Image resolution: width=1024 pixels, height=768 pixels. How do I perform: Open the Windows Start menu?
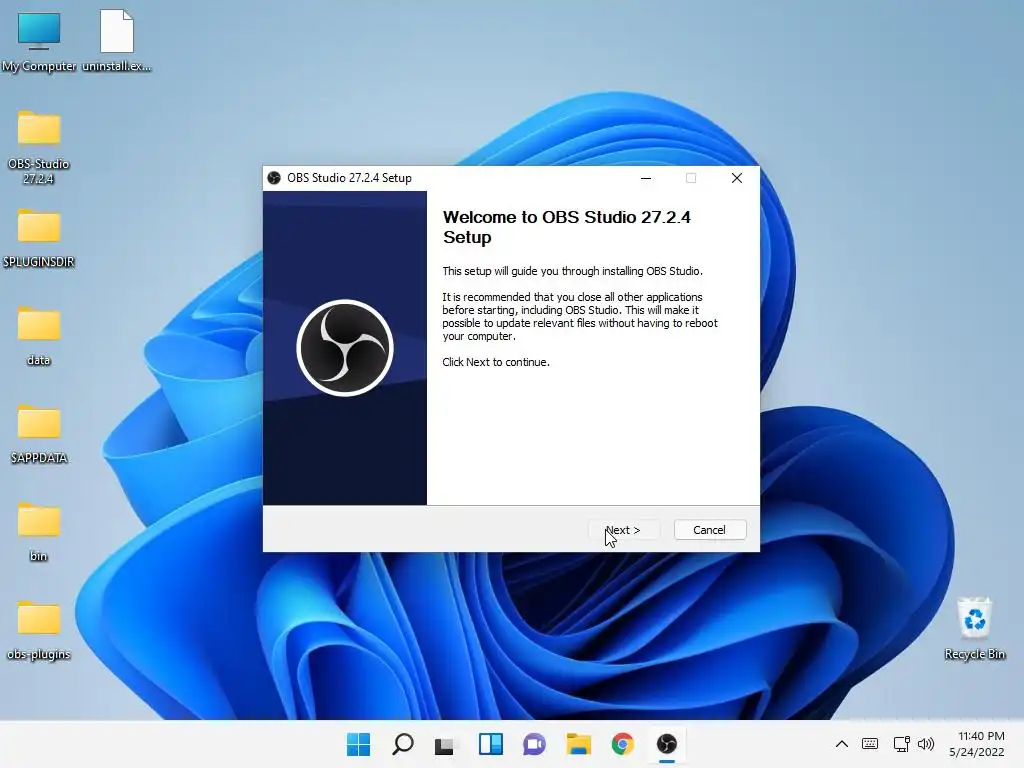click(x=359, y=744)
